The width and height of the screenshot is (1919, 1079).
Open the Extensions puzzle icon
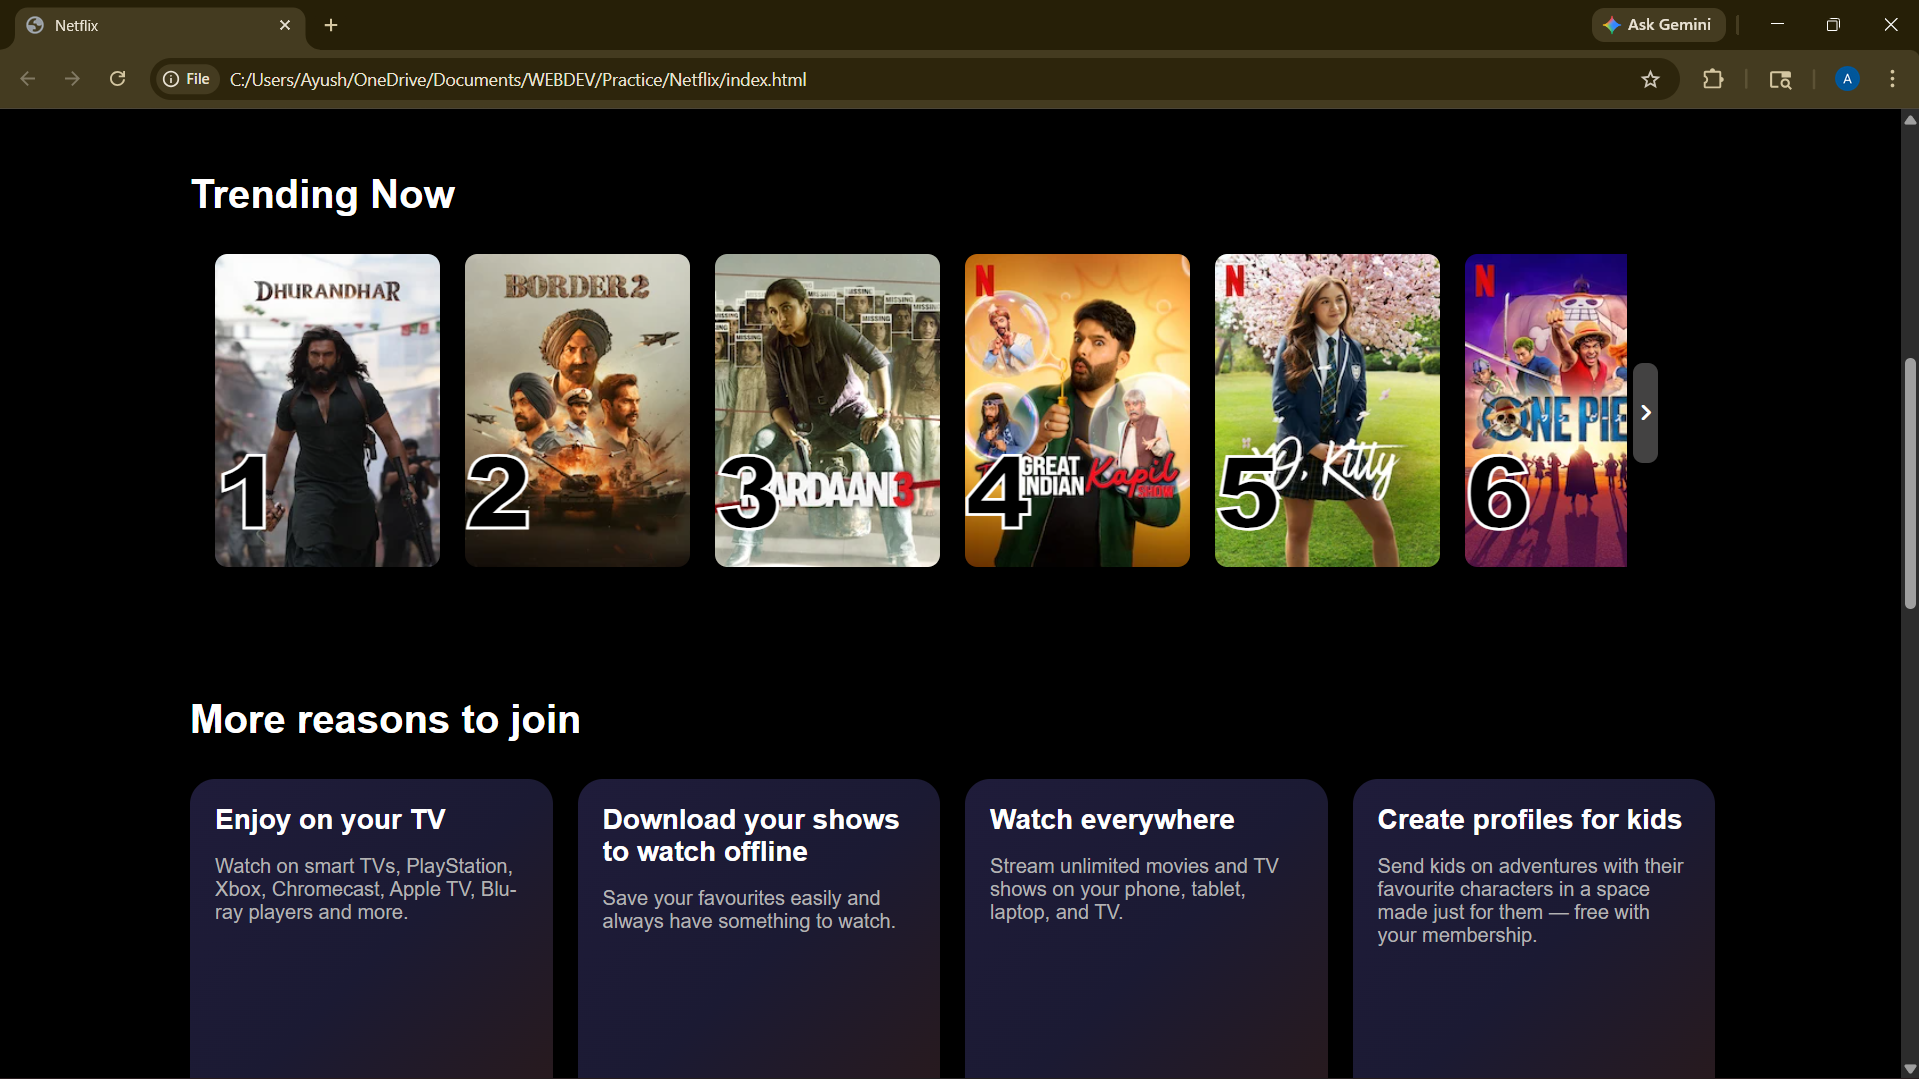pos(1713,79)
